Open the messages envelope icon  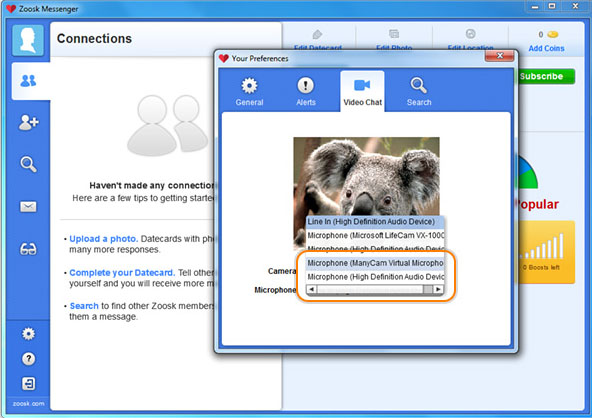click(x=28, y=207)
